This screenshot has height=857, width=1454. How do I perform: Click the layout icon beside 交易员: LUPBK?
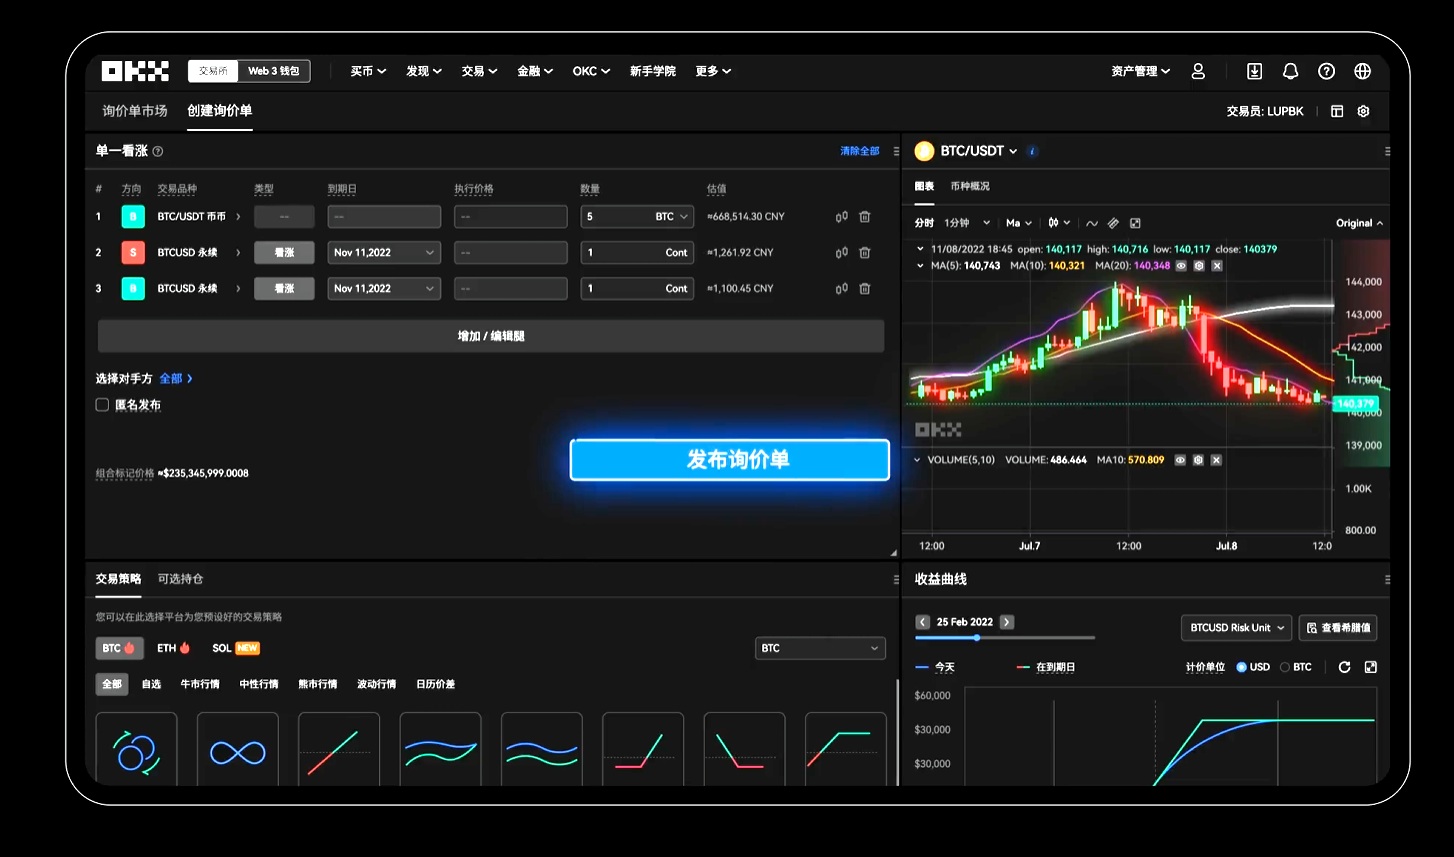(x=1337, y=111)
